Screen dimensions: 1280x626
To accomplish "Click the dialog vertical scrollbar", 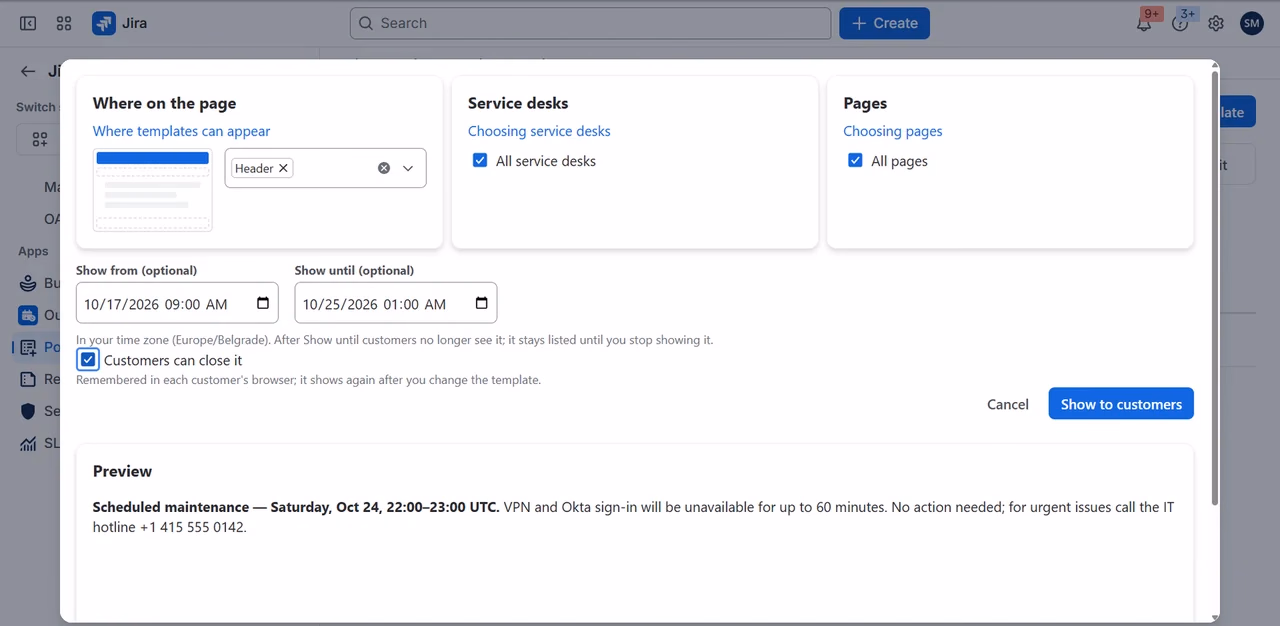I will [x=1215, y=288].
